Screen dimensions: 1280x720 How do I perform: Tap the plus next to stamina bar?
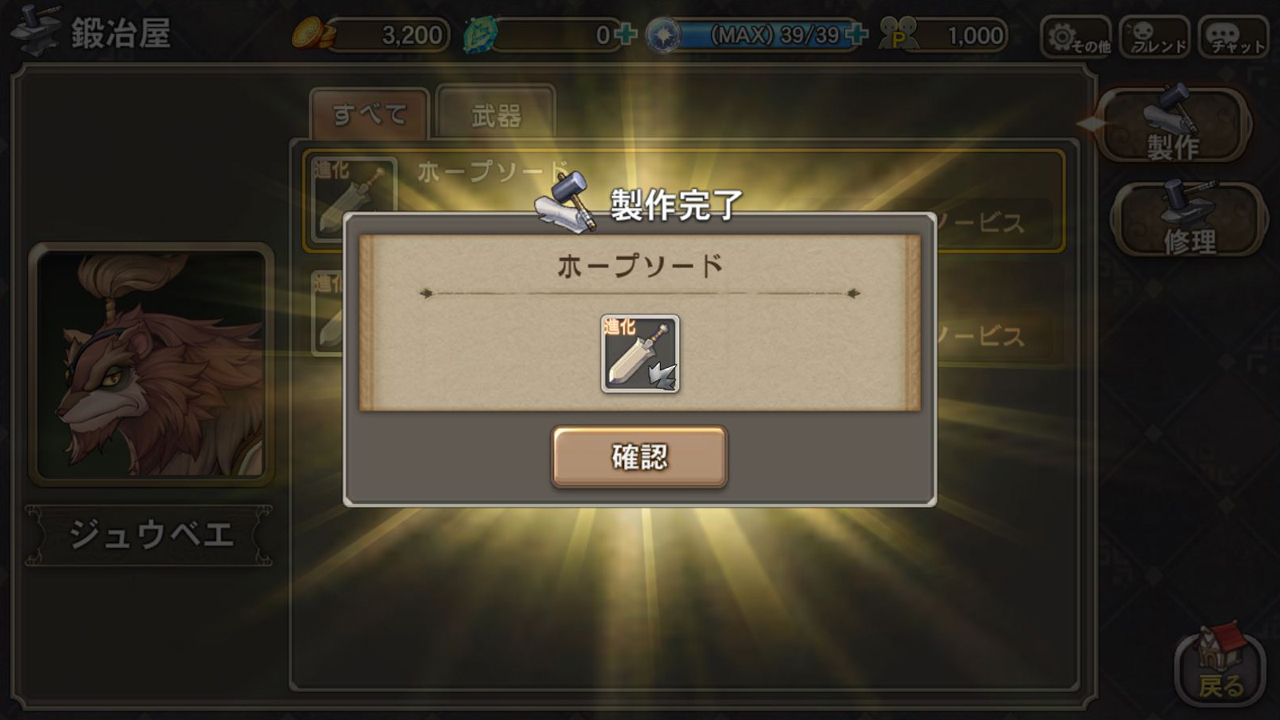[x=855, y=36]
